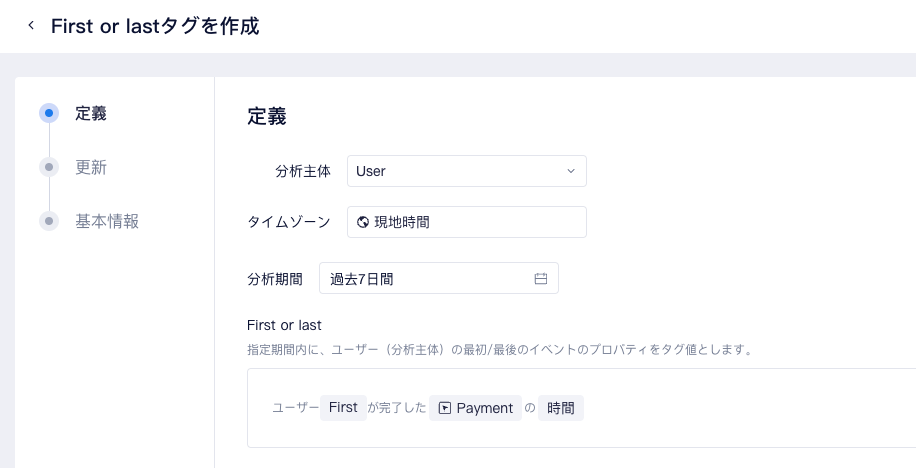Click the event icon next to Payment
This screenshot has width=916, height=468.
tap(445, 408)
